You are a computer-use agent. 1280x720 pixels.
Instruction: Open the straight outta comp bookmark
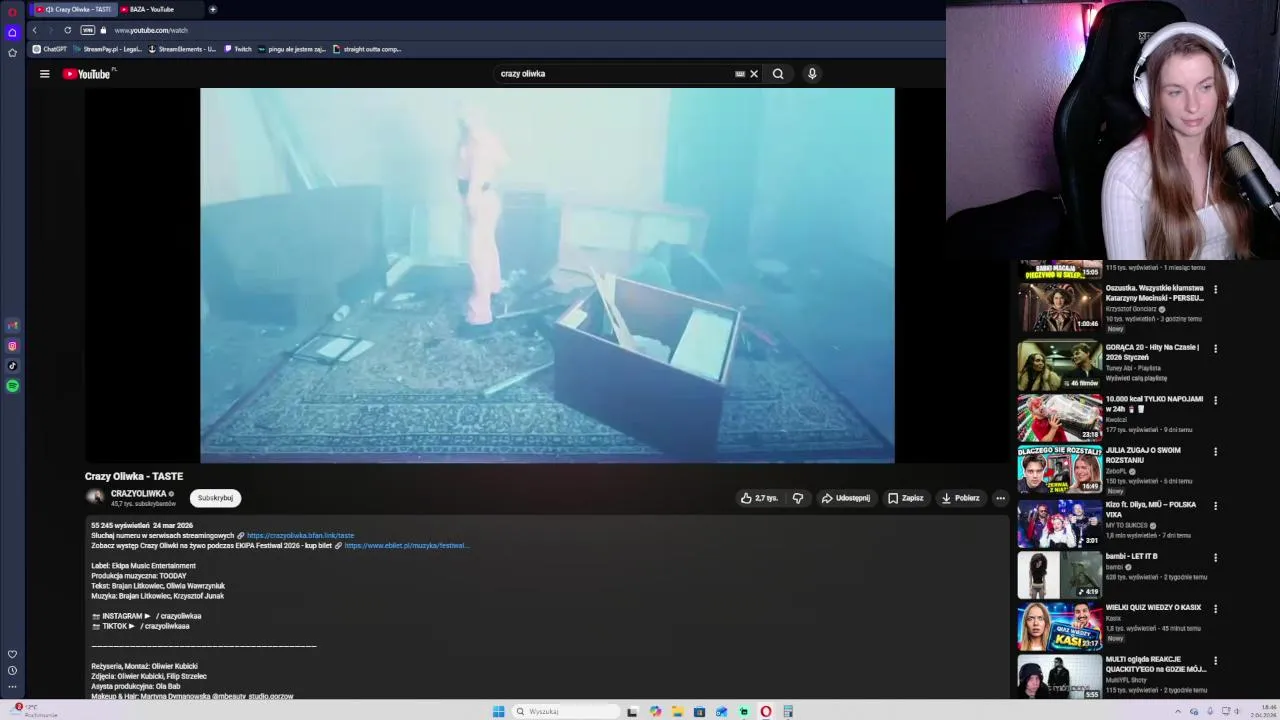click(367, 49)
